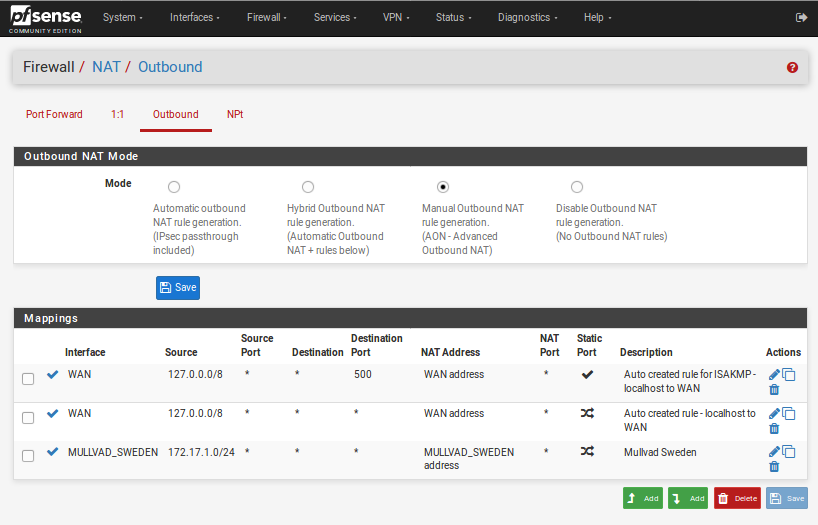Choose Automatic outbound NAT rule generation
Image resolution: width=818 pixels, height=525 pixels.
pyautogui.click(x=174, y=187)
